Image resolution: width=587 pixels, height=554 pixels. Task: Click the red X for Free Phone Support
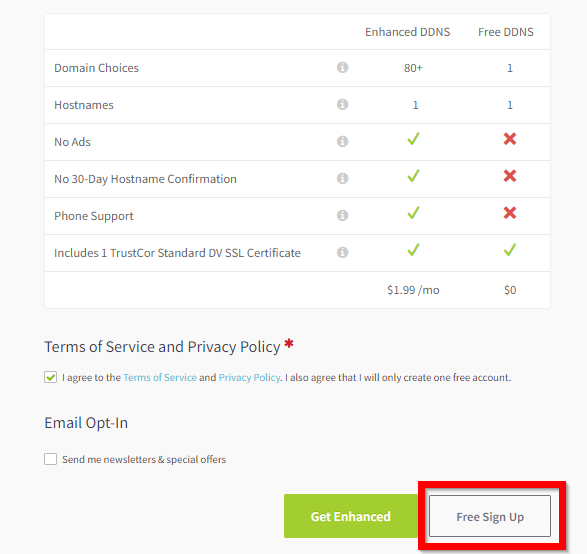tap(510, 213)
